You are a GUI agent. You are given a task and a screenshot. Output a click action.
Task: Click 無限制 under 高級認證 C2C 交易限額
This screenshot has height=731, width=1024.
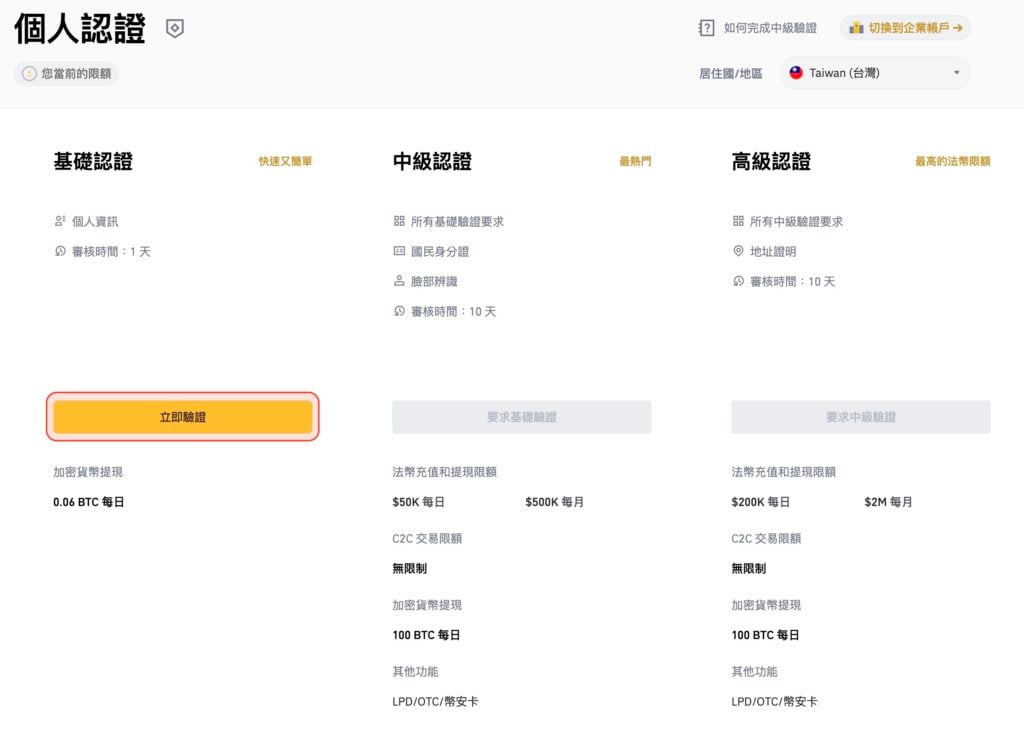pyautogui.click(x=748, y=568)
